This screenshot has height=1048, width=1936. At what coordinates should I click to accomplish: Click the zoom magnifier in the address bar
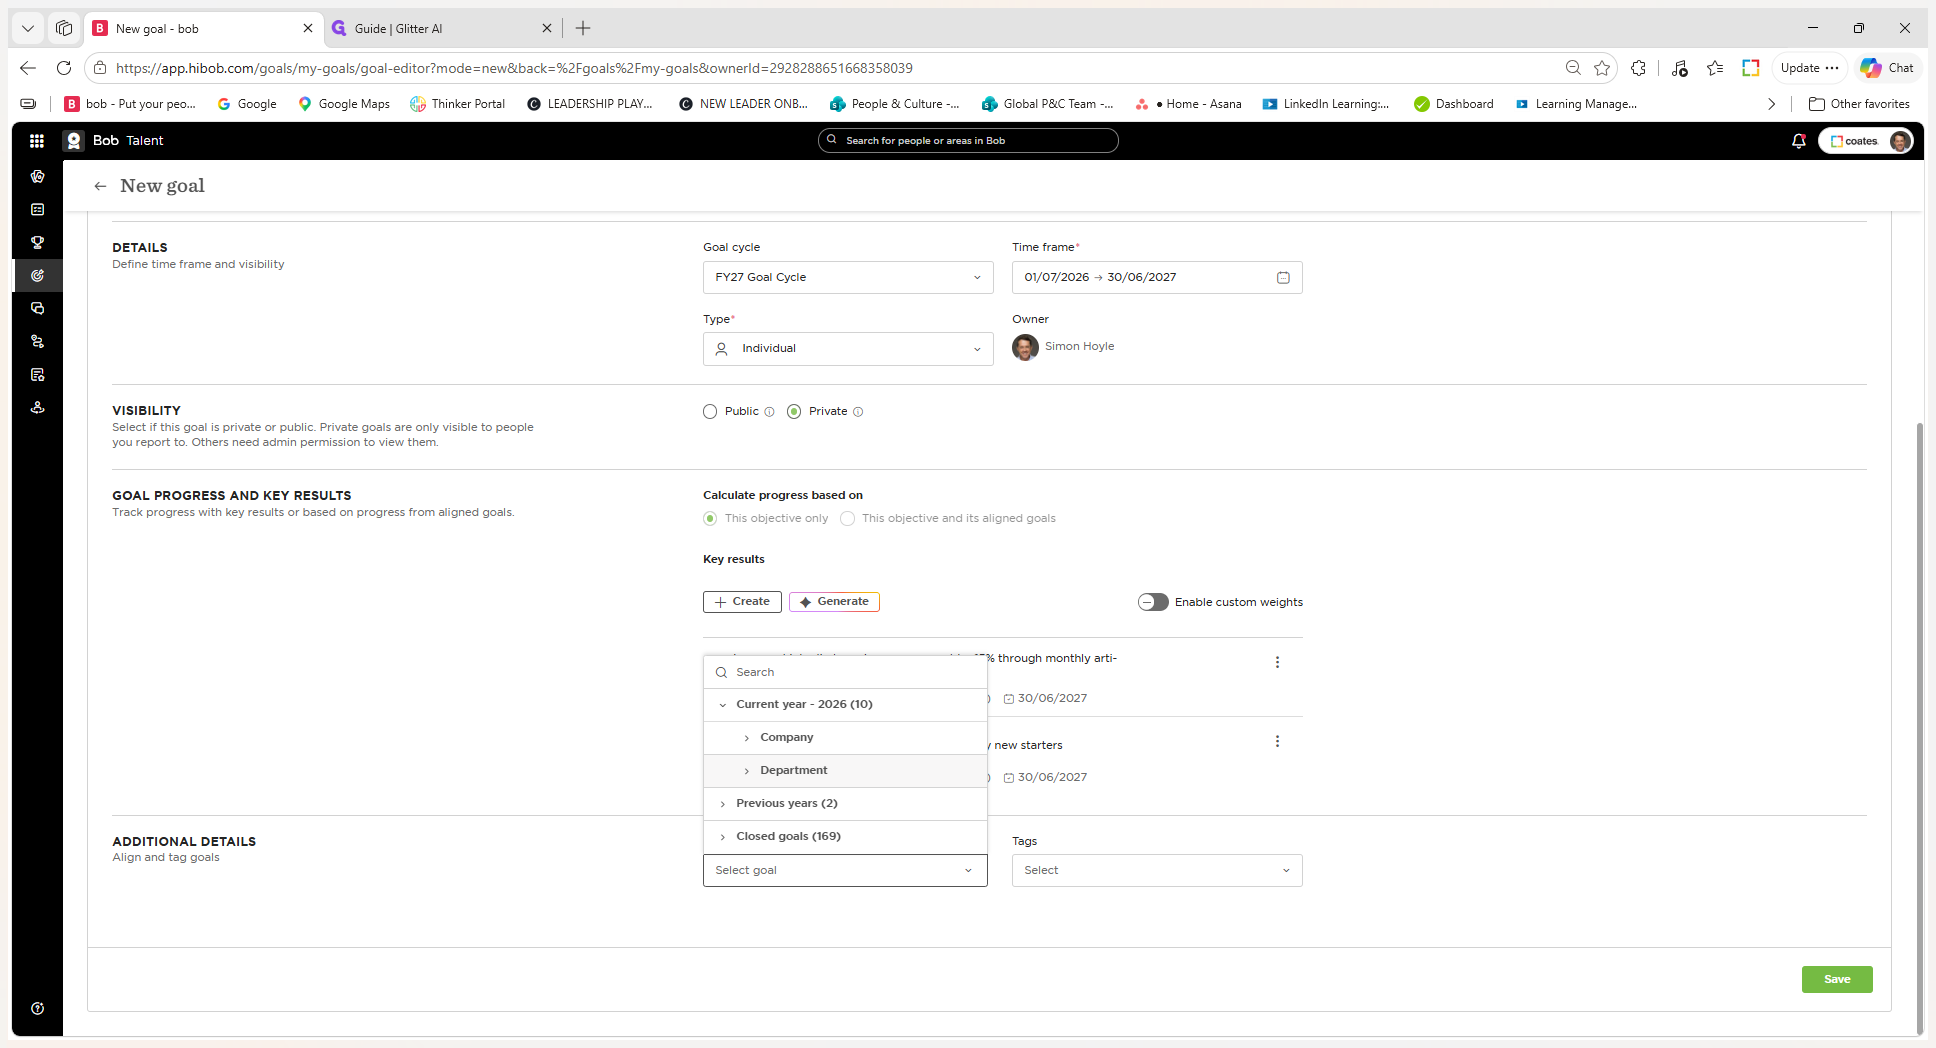point(1573,68)
